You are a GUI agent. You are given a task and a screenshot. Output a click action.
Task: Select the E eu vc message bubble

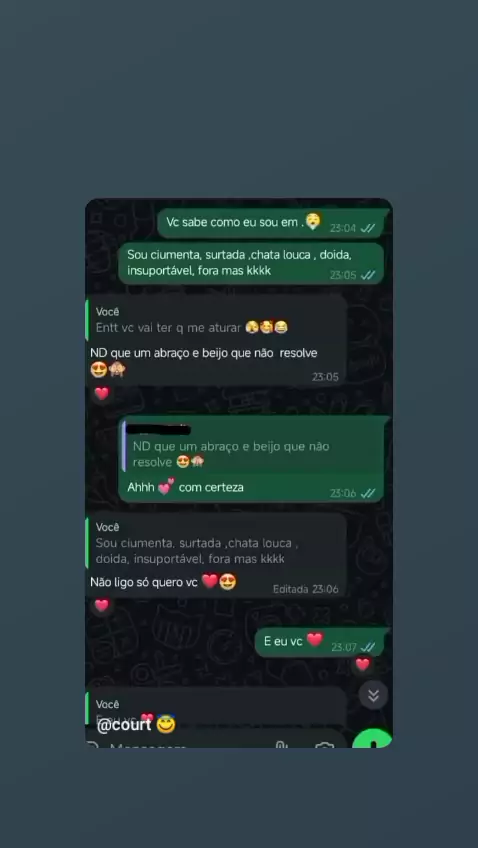point(319,642)
